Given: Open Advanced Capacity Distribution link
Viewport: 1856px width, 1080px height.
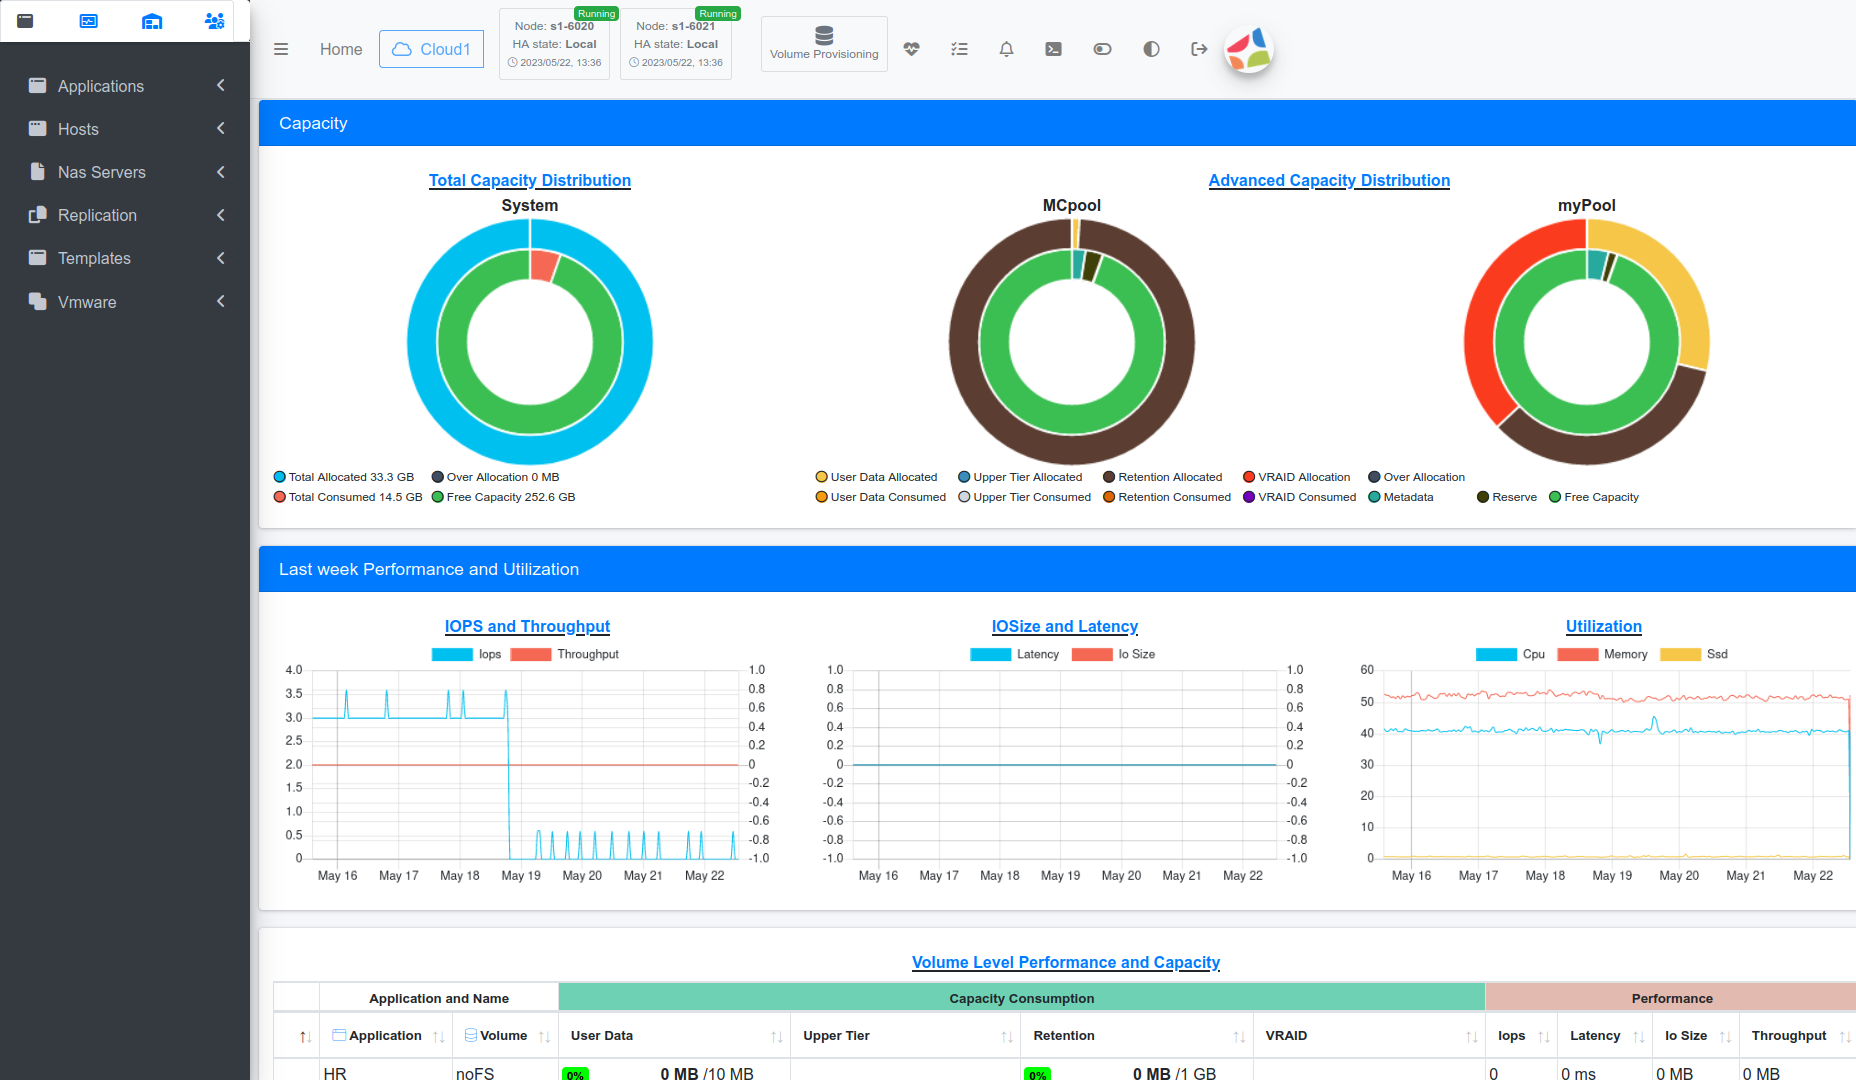Looking at the screenshot, I should click(x=1329, y=180).
